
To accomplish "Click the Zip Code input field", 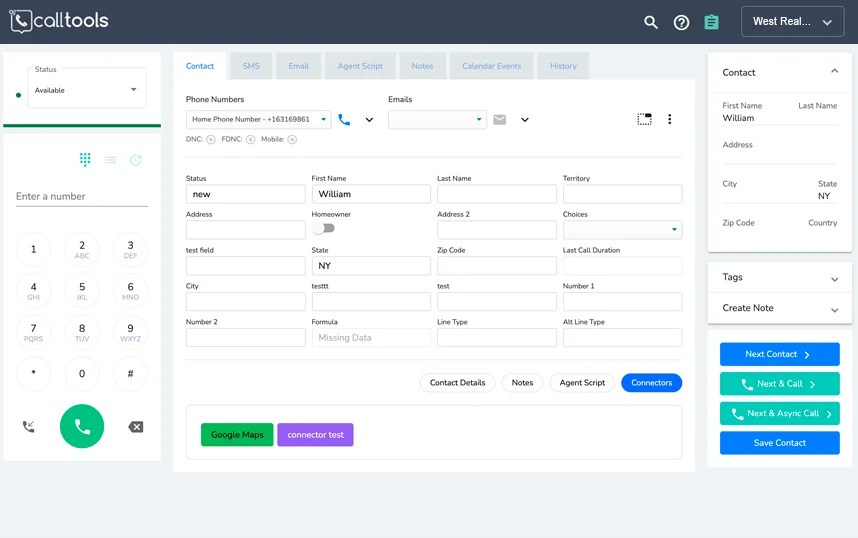I will pyautogui.click(x=497, y=266).
